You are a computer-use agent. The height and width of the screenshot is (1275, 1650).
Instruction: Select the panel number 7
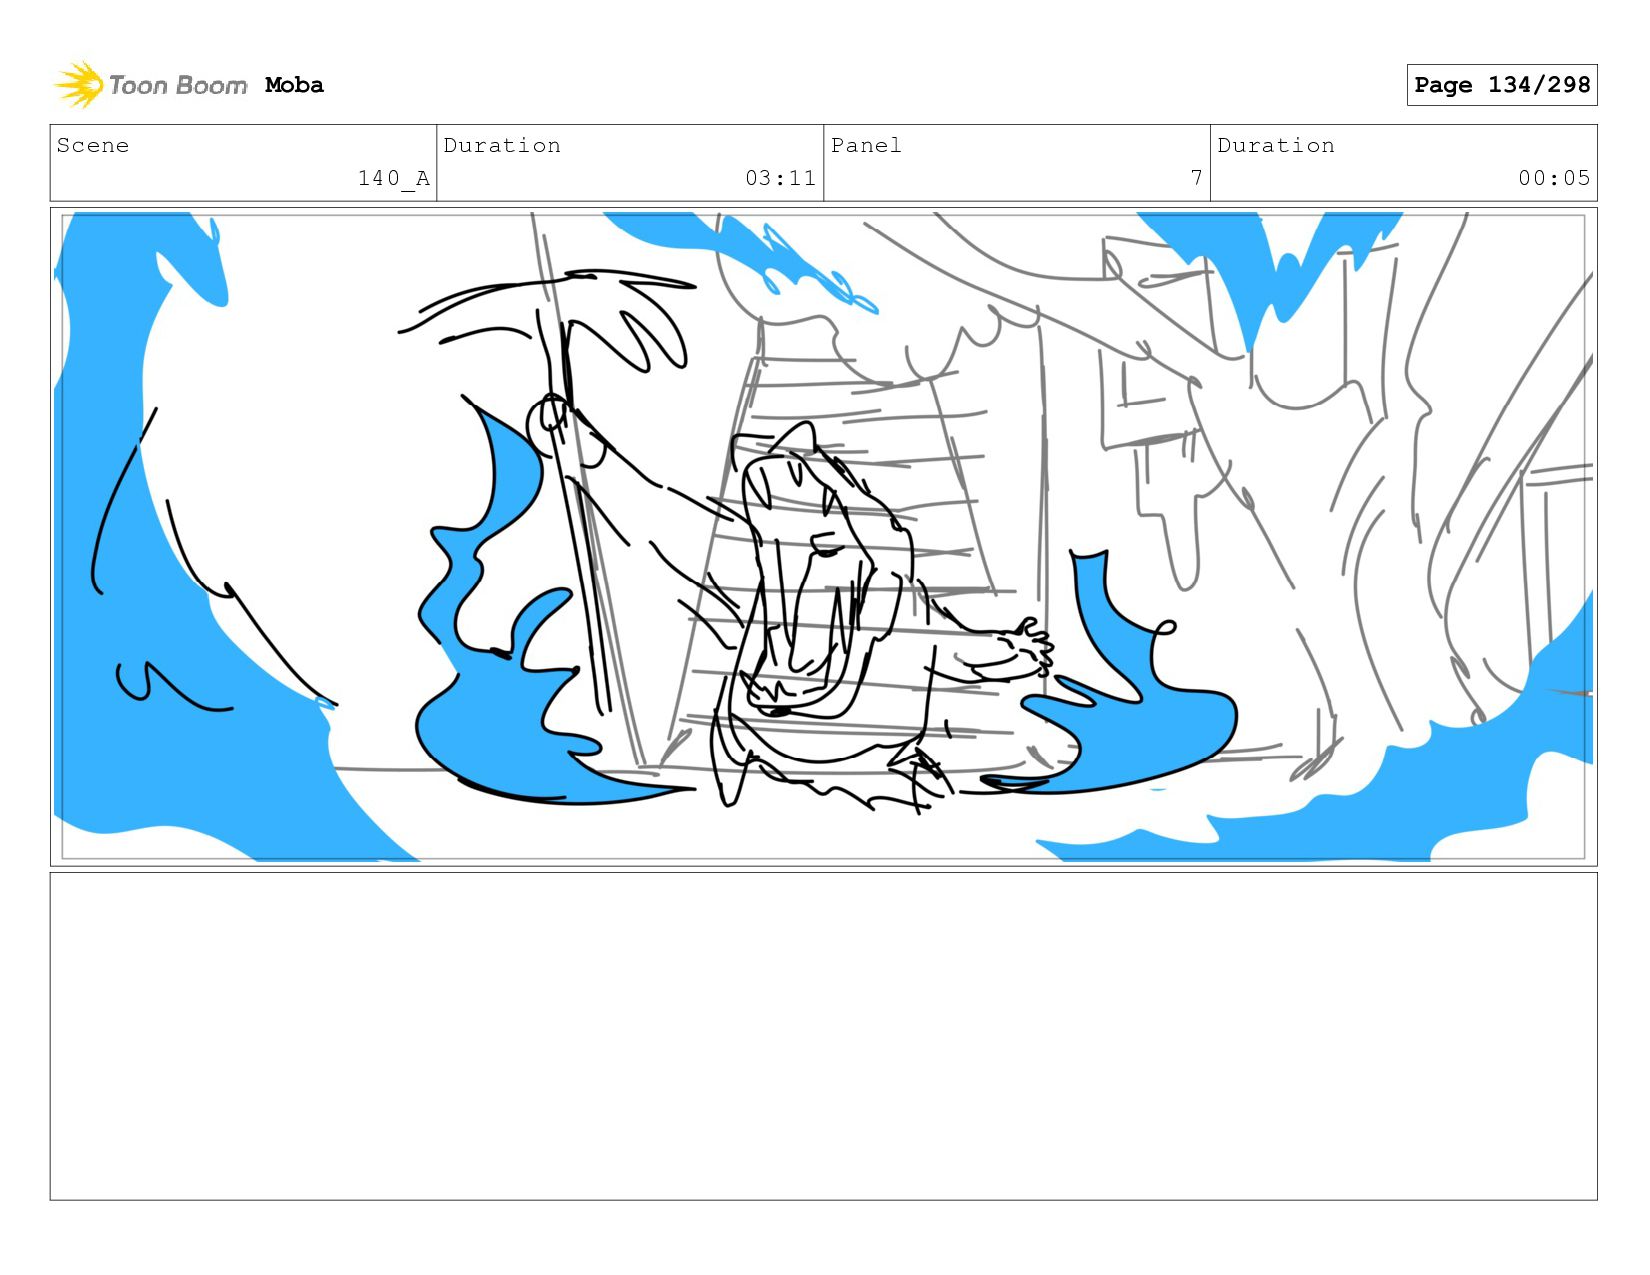pos(1196,178)
